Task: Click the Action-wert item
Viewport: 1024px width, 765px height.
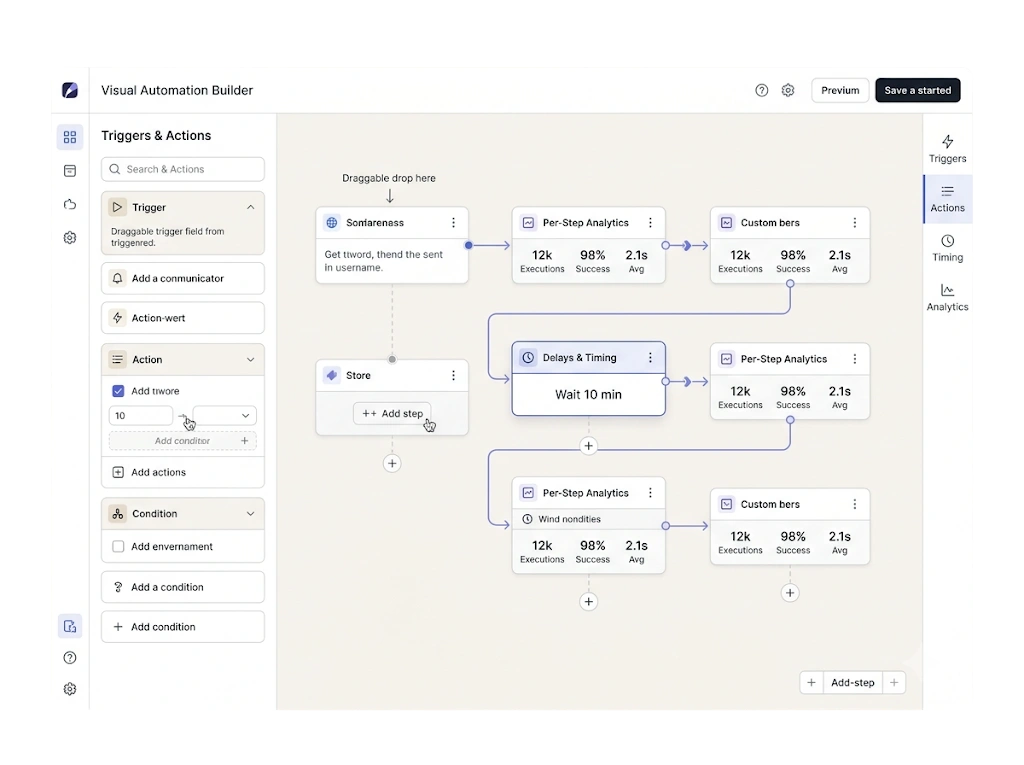Action: (183, 318)
